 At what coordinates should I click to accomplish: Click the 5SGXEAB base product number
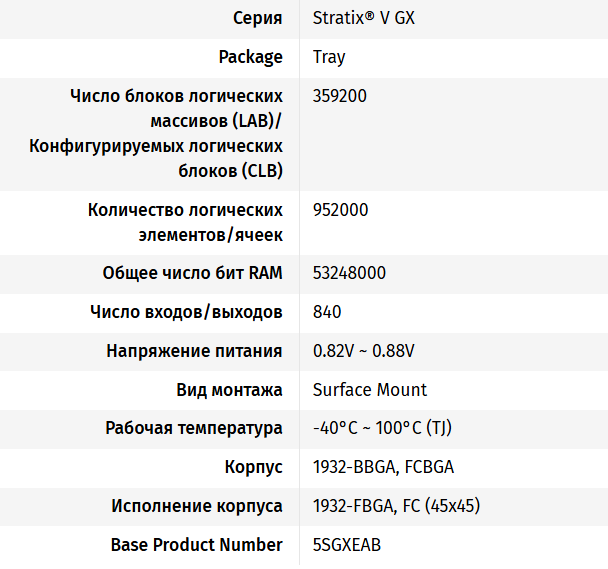[x=346, y=545]
